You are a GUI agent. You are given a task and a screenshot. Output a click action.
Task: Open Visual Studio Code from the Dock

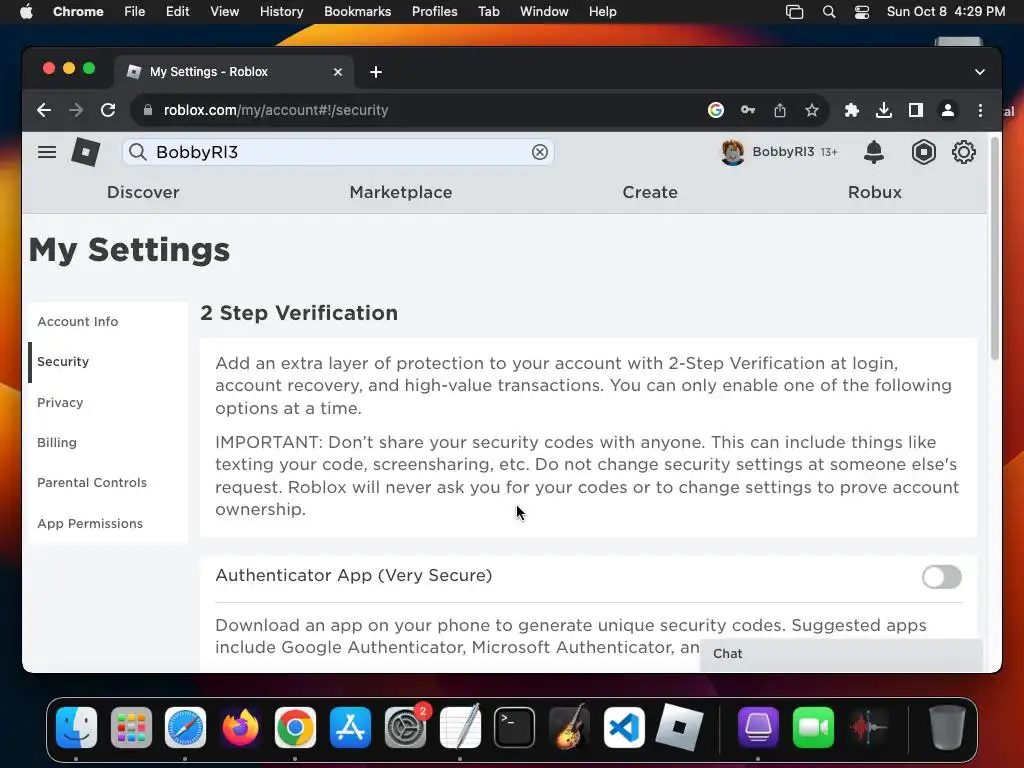624,727
